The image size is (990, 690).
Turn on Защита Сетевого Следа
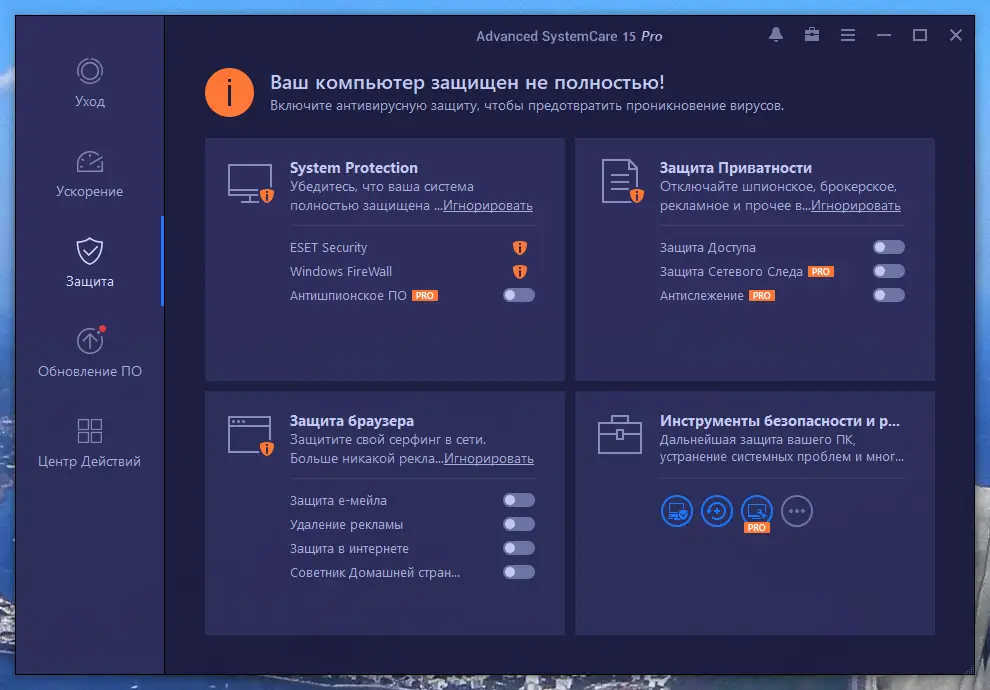889,271
